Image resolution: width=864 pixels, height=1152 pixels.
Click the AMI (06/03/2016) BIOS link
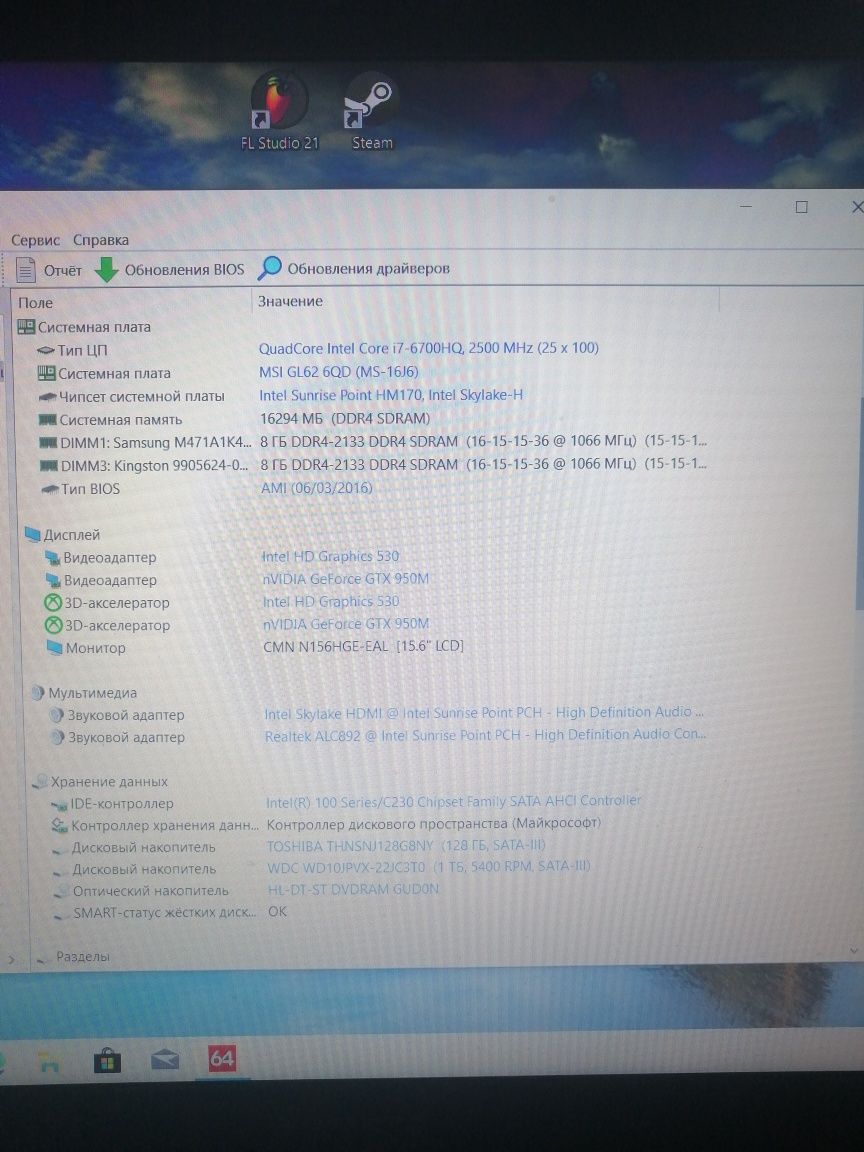tap(317, 488)
